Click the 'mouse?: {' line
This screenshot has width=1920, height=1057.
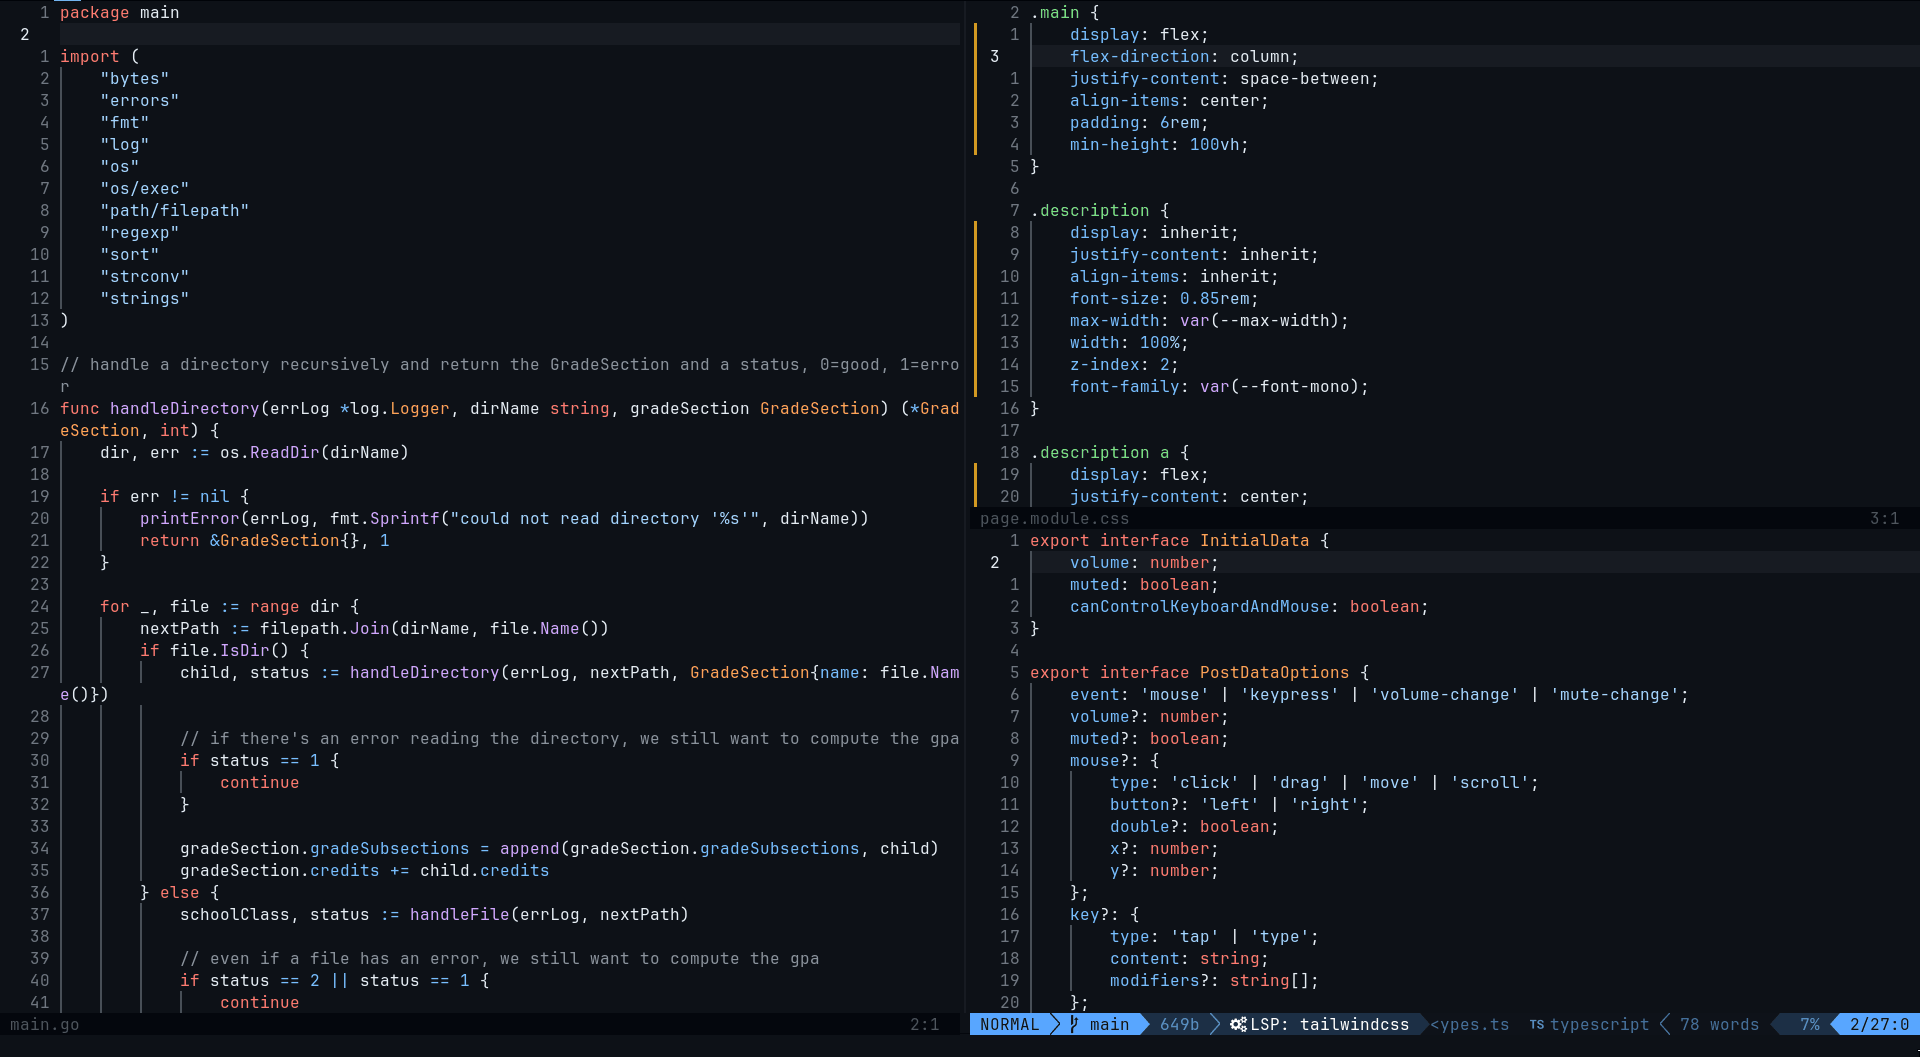(x=1114, y=760)
